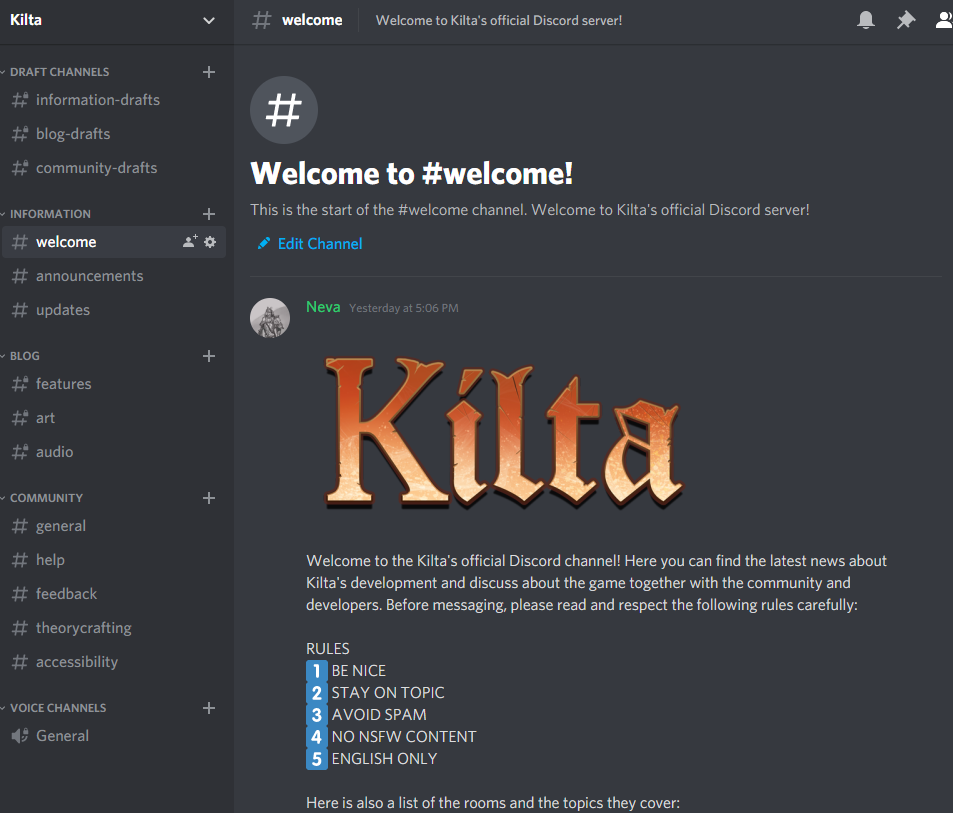The image size is (953, 813).
Task: Open the notification settings bell icon
Action: [866, 19]
